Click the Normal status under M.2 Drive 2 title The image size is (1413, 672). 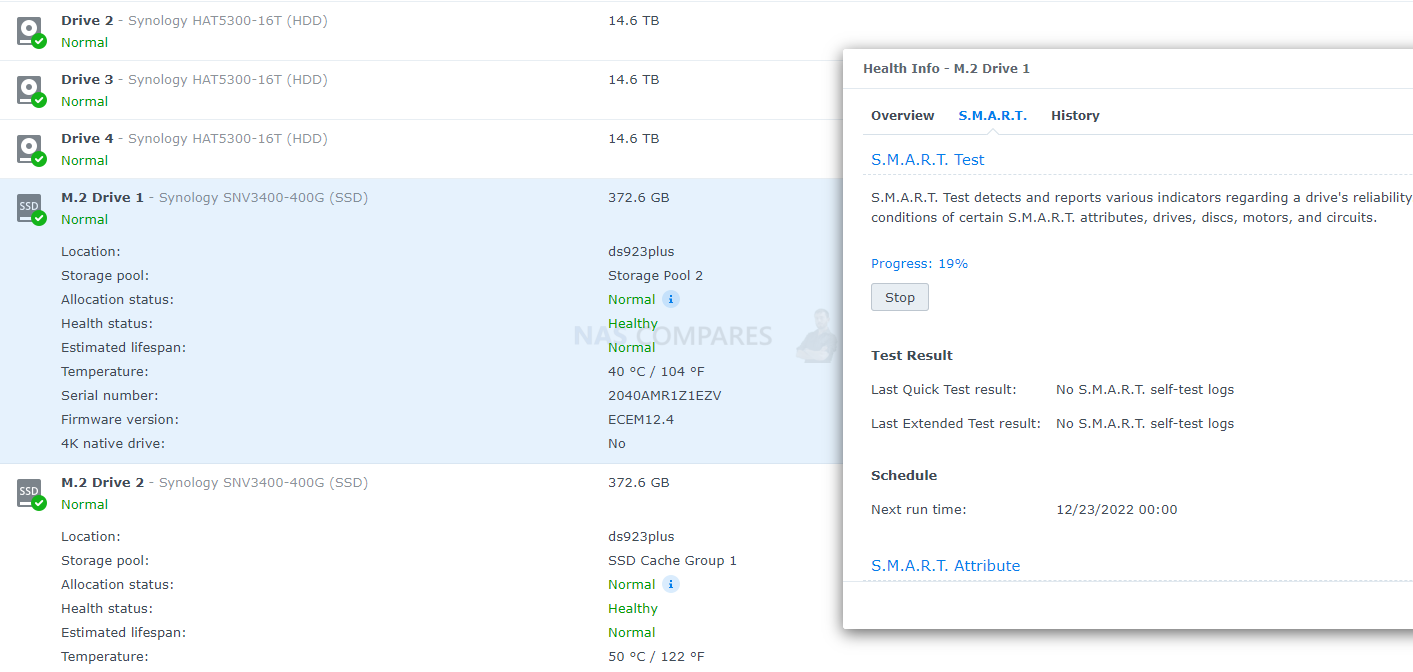85,505
